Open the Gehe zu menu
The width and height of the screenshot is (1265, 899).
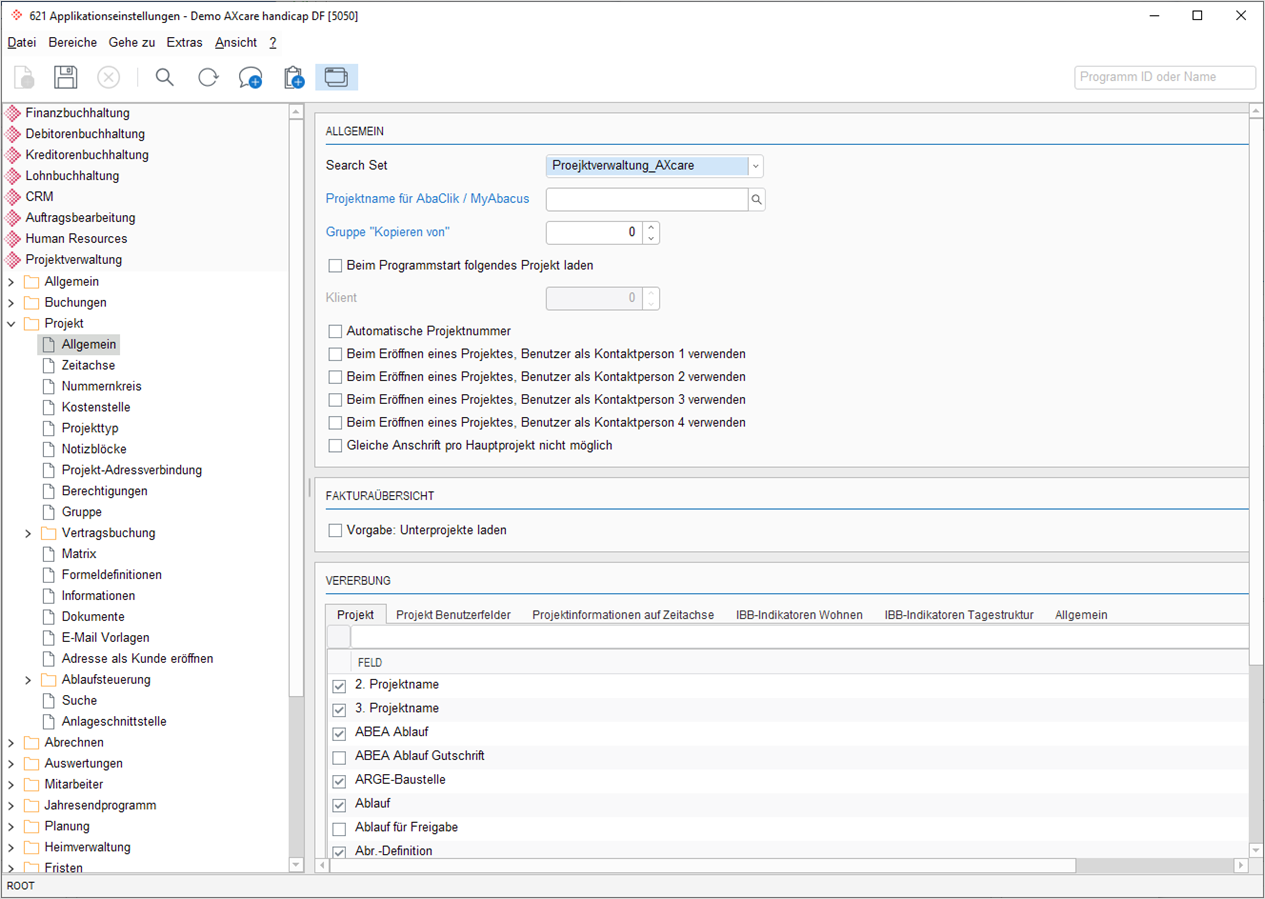tap(132, 42)
